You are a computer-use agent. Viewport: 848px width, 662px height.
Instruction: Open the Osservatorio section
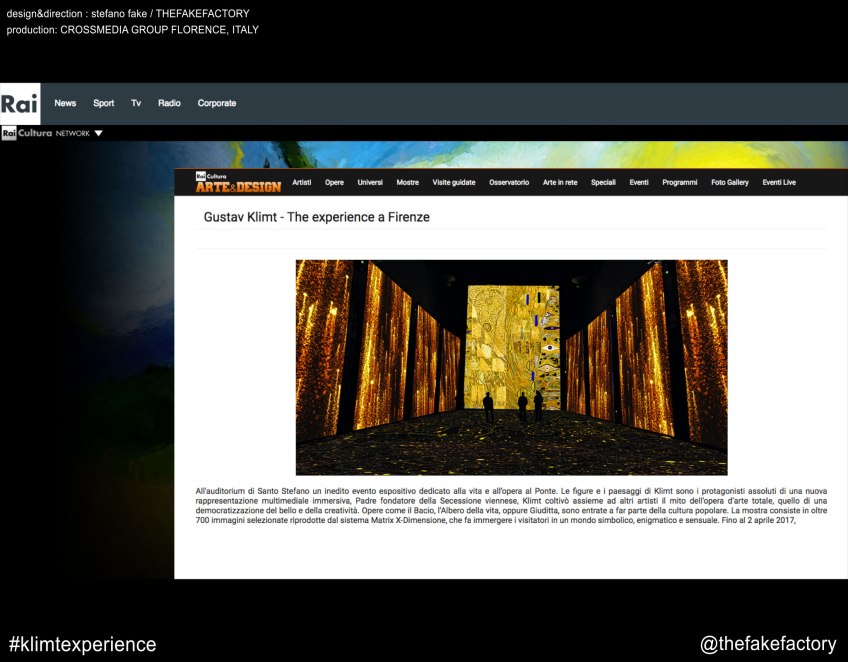509,183
